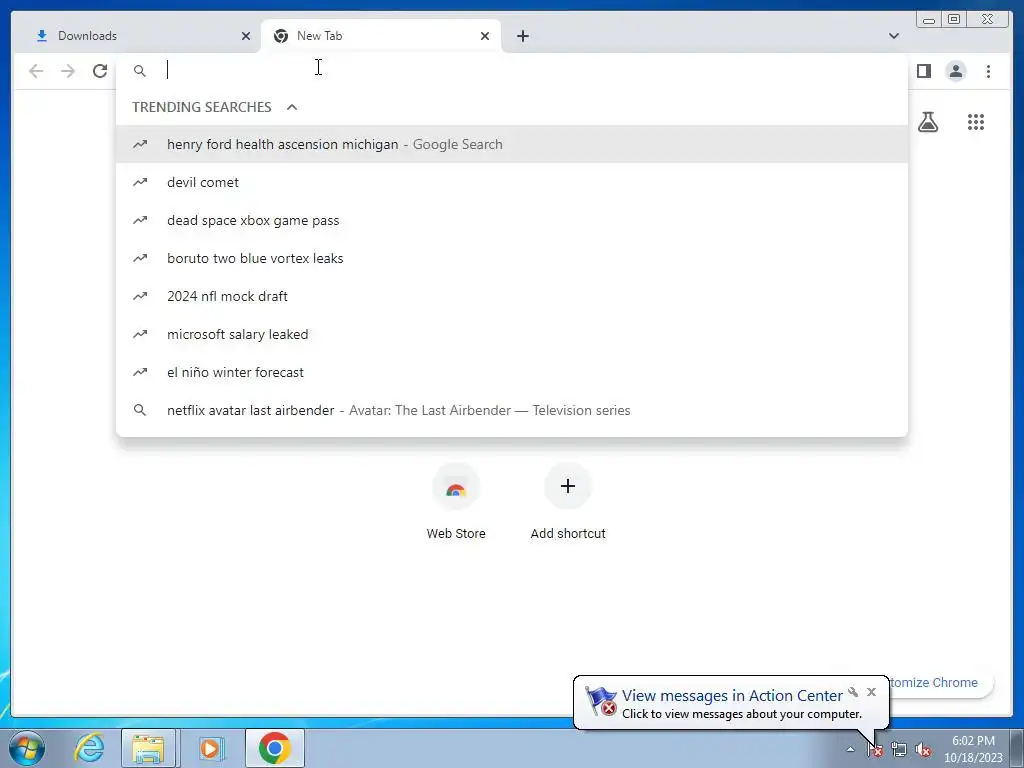Image resolution: width=1024 pixels, height=768 pixels.
Task: Click the search magnifier in address bar
Action: point(140,71)
